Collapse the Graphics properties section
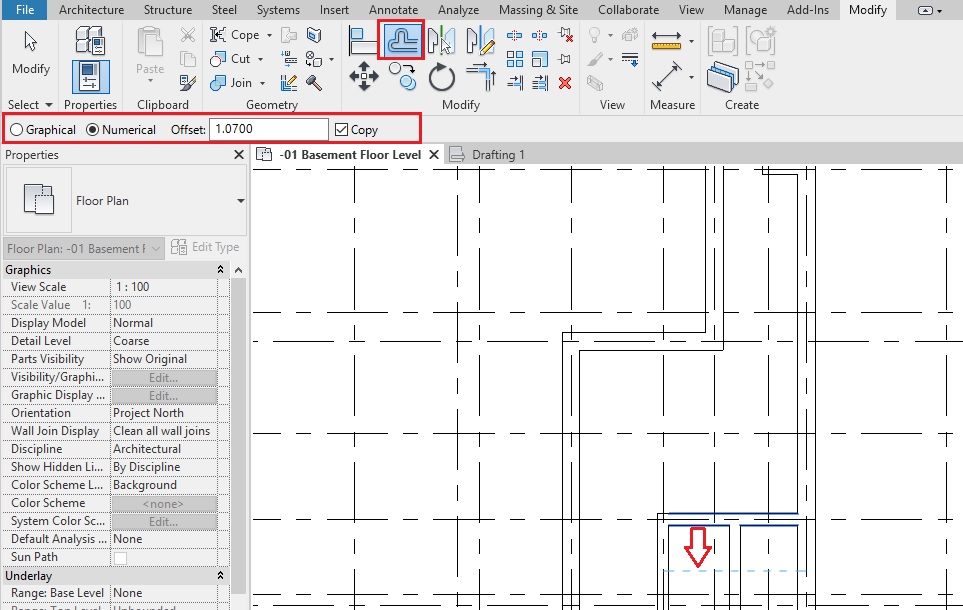This screenshot has width=963, height=610. (220, 270)
